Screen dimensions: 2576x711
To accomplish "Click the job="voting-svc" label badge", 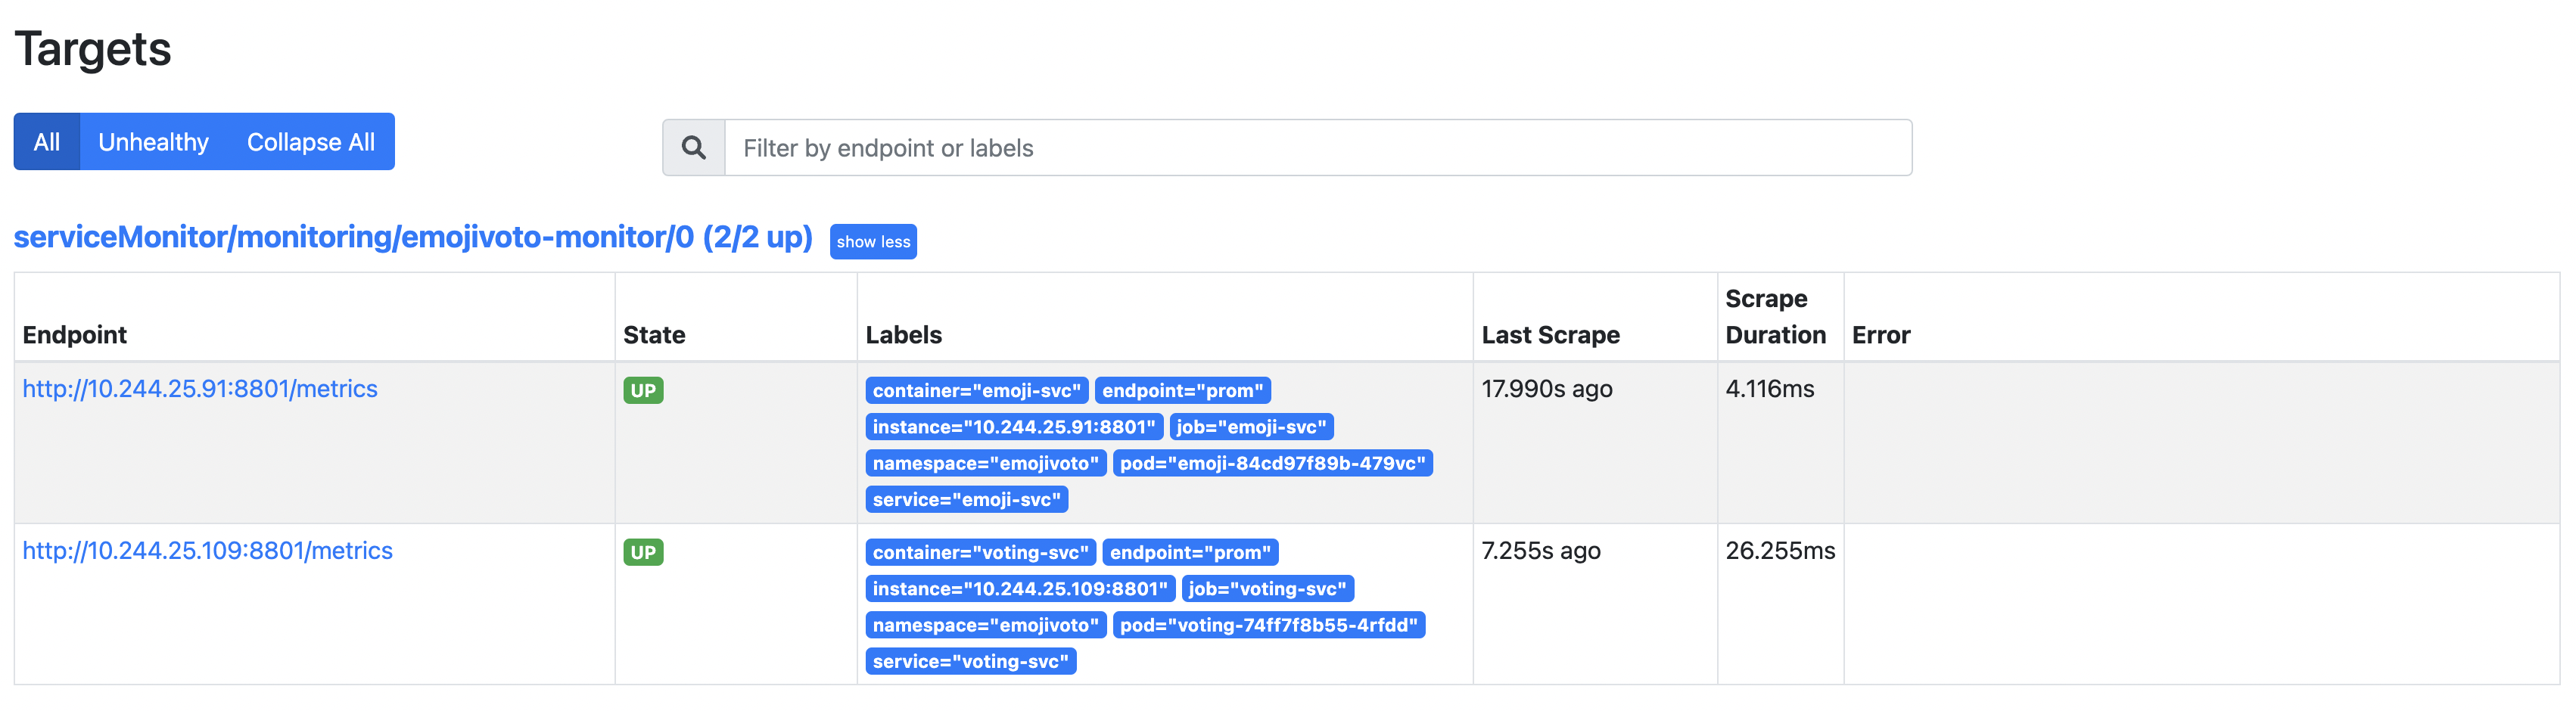I will 1267,589.
